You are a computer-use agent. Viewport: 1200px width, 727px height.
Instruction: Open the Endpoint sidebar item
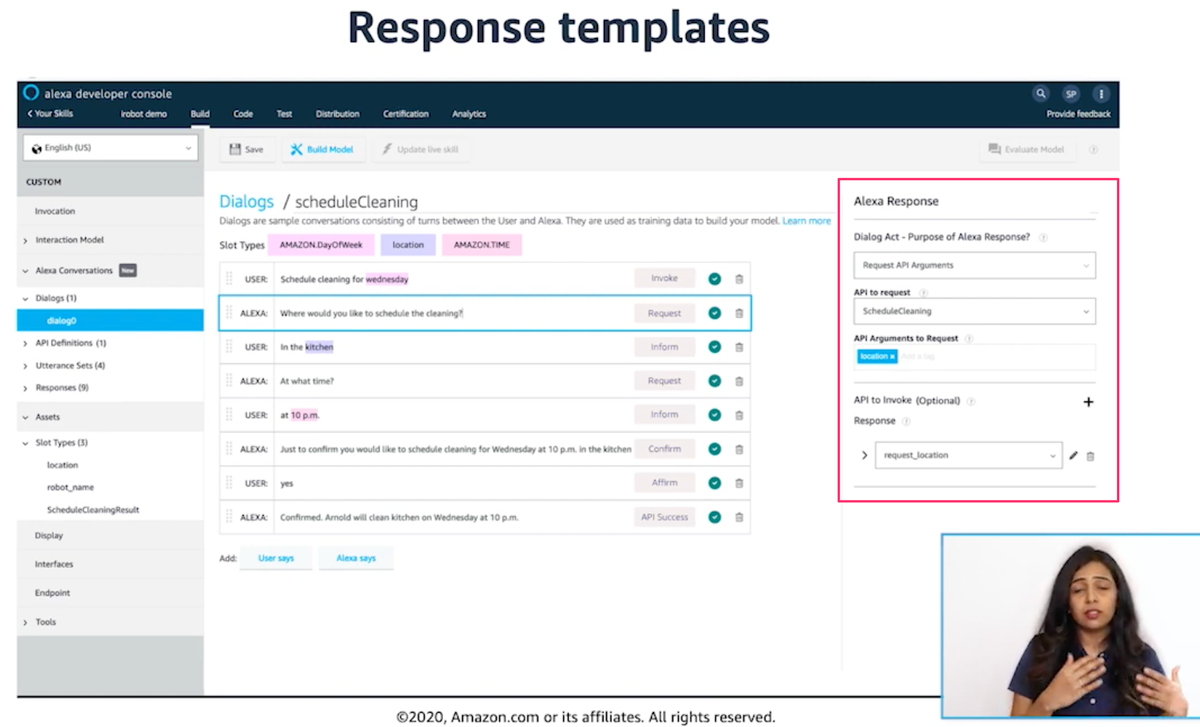click(53, 593)
